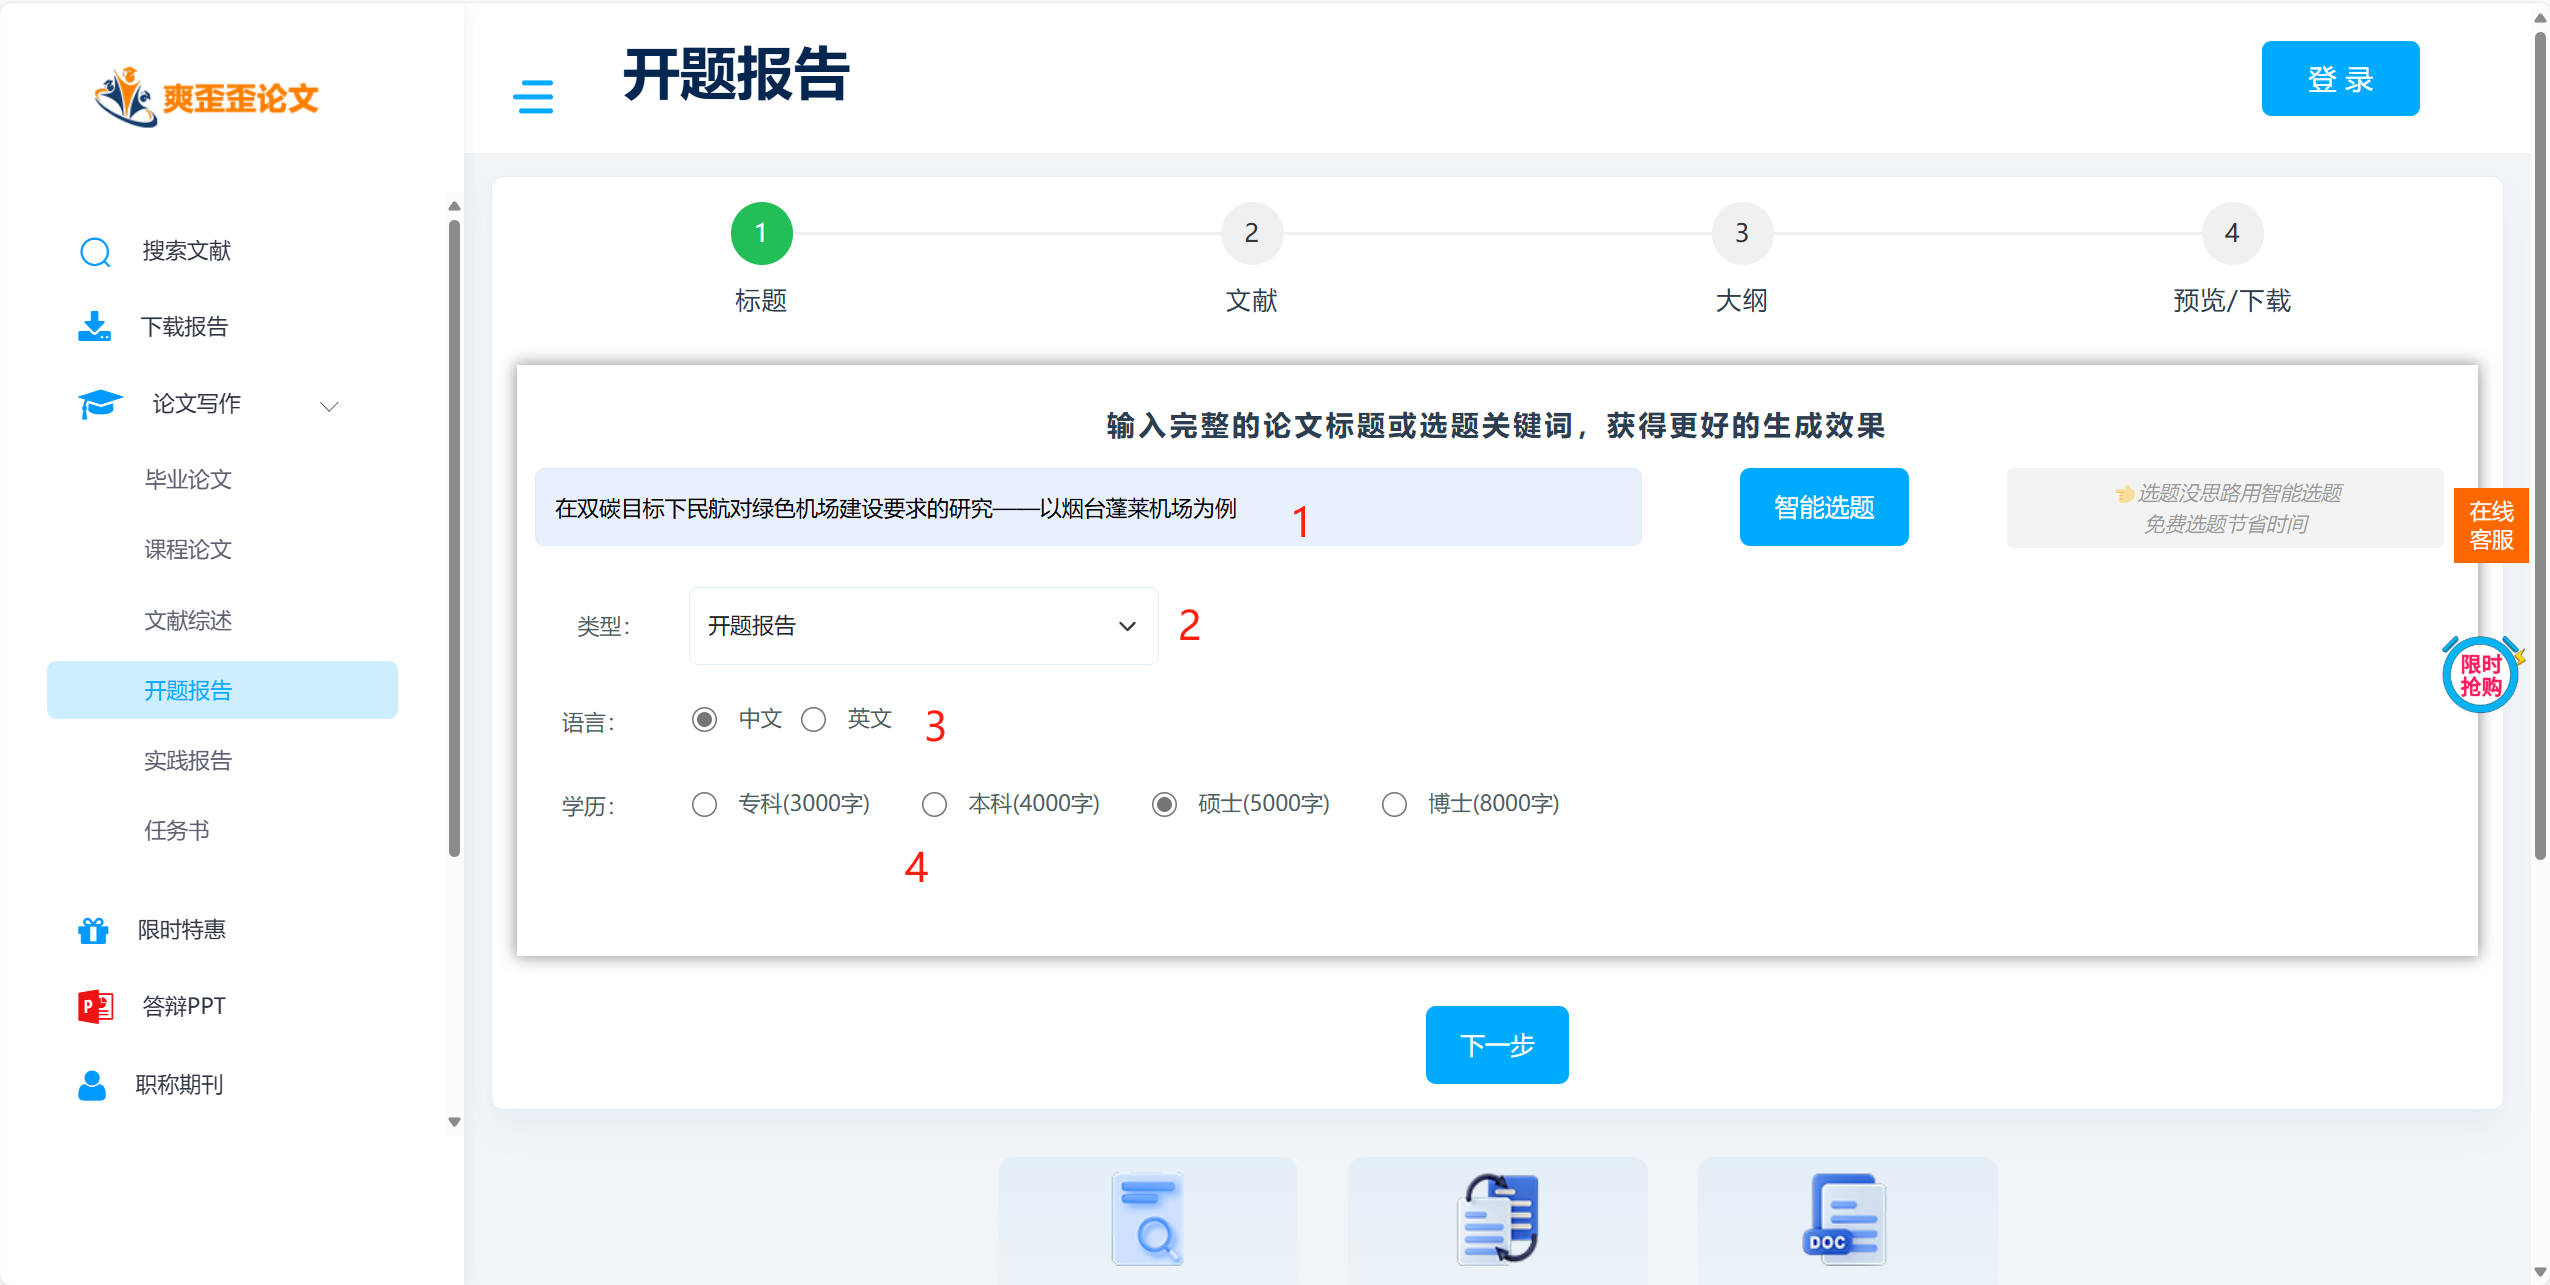The height and width of the screenshot is (1285, 2550).
Task: Choose the 博士(8000字) radio button
Action: 1394,805
